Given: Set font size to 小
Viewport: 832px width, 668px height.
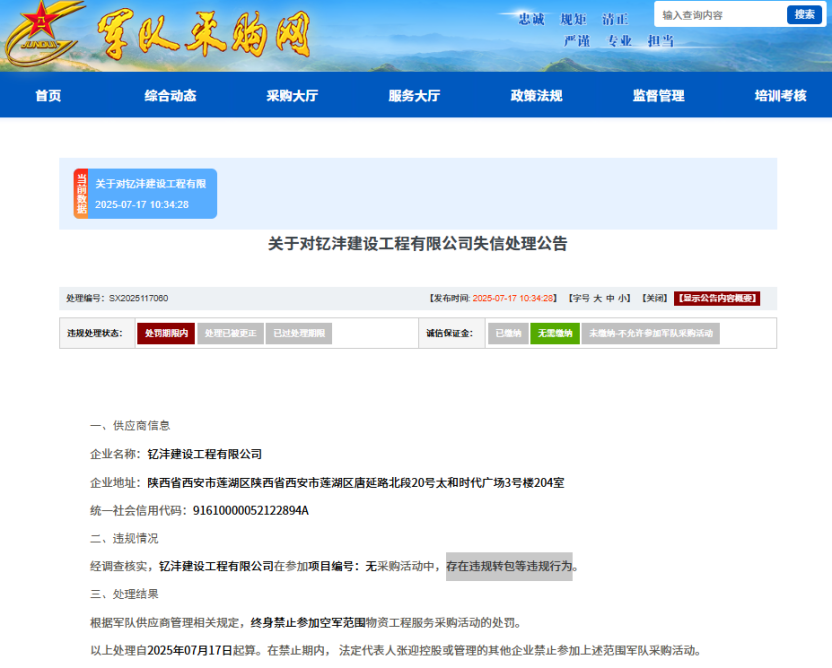Looking at the screenshot, I should pos(621,298).
